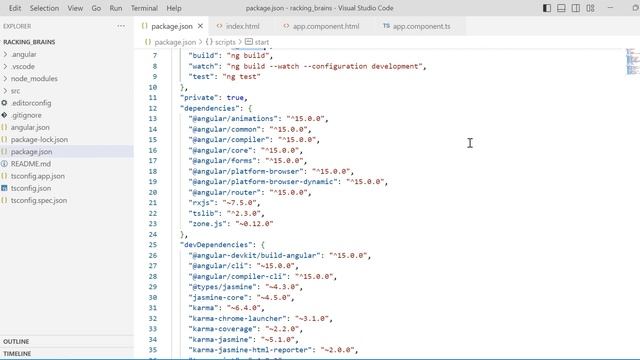Click line number 12 in gutter
Viewport: 640px width, 360px height.
[153, 108]
